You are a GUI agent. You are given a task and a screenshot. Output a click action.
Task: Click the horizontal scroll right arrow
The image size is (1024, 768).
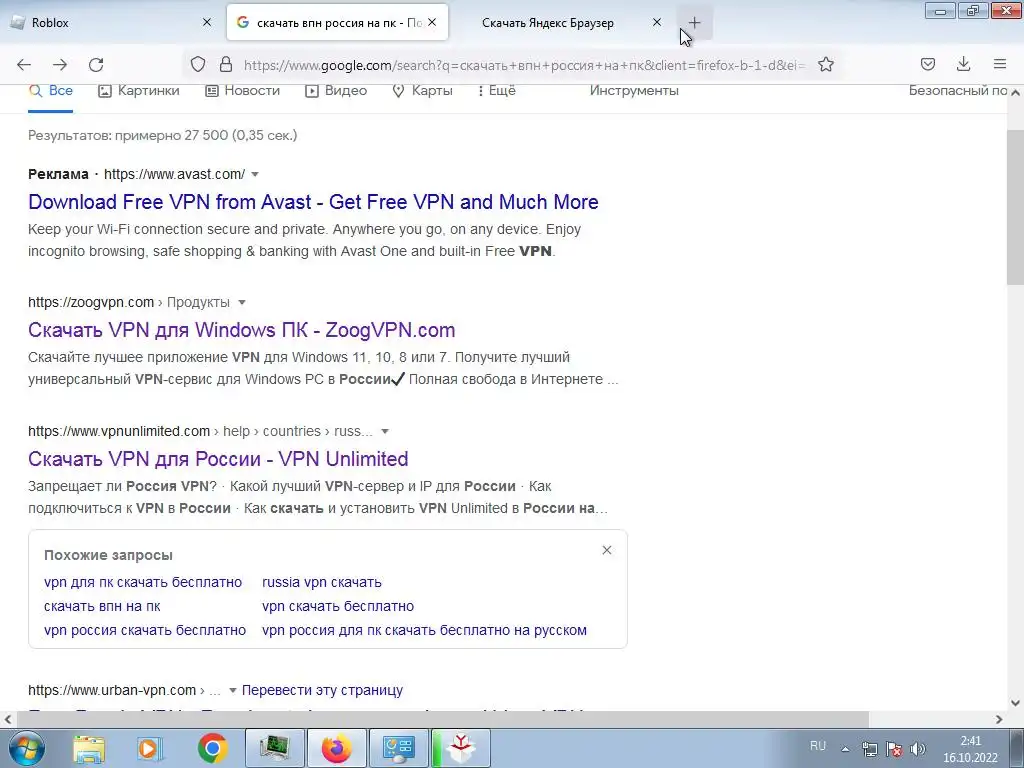[x=999, y=719]
